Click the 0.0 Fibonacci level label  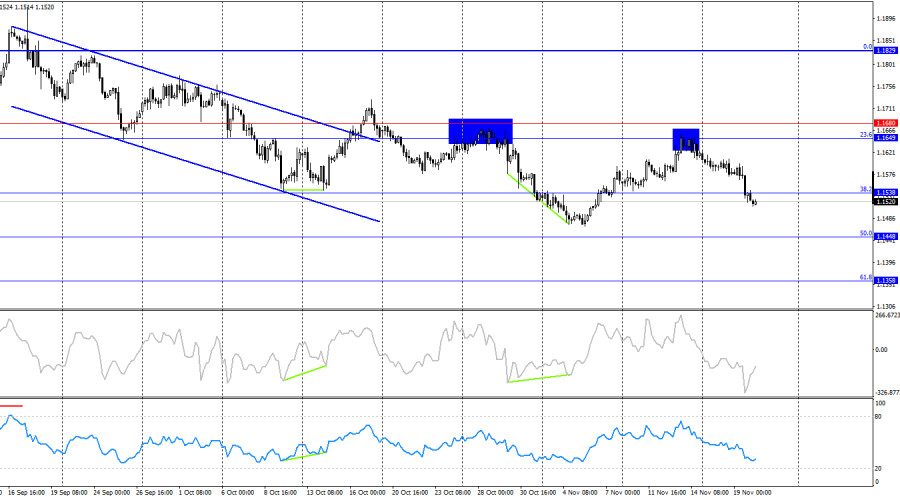[x=867, y=47]
